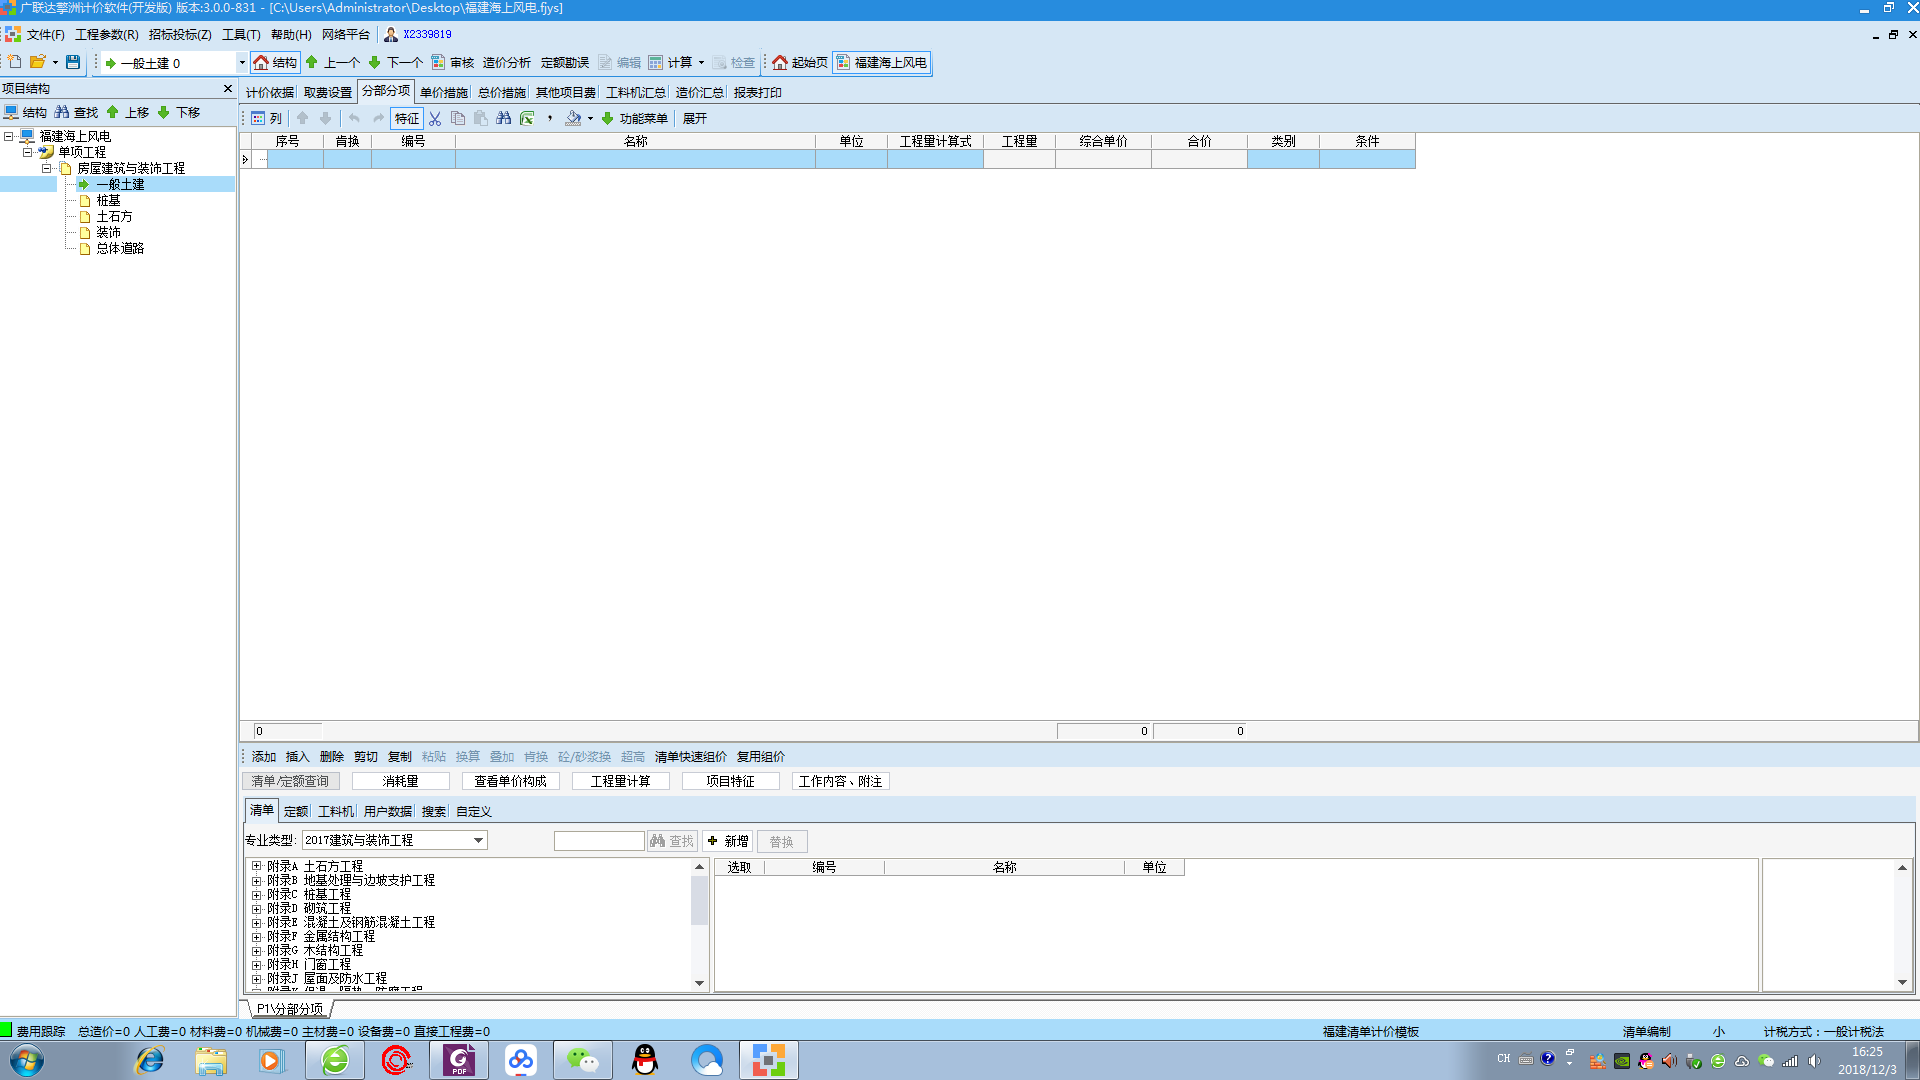This screenshot has height=1080, width=1920.
Task: Expand 附录E 混凝土及钢筋混凝土工程 node
Action: (257, 922)
